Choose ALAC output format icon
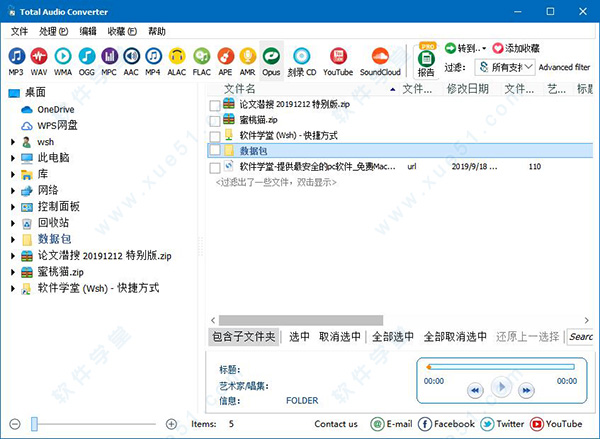The height and width of the screenshot is (439, 600). click(x=177, y=61)
